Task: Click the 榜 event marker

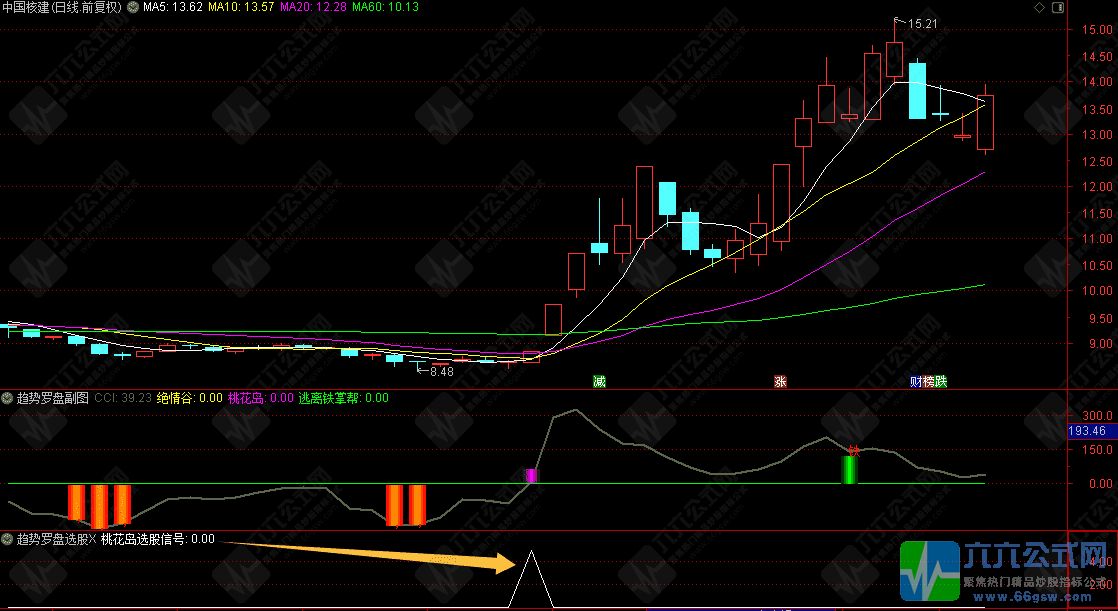Action: [x=928, y=381]
